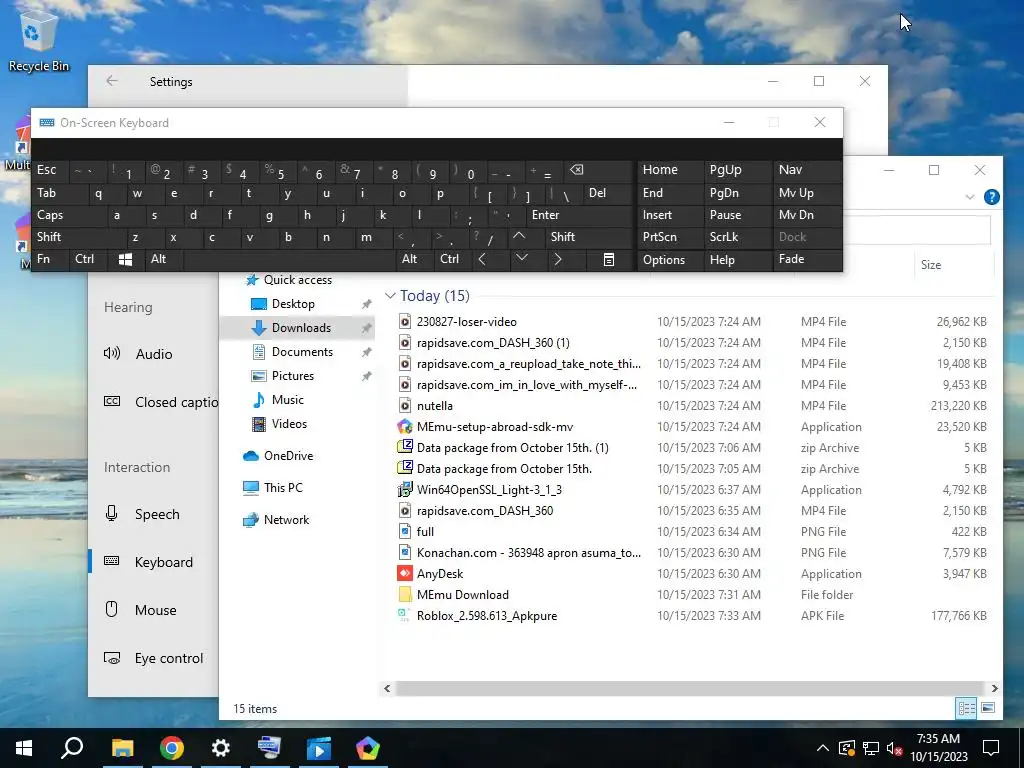Open the Recycle Bin desktop icon

pos(38,40)
